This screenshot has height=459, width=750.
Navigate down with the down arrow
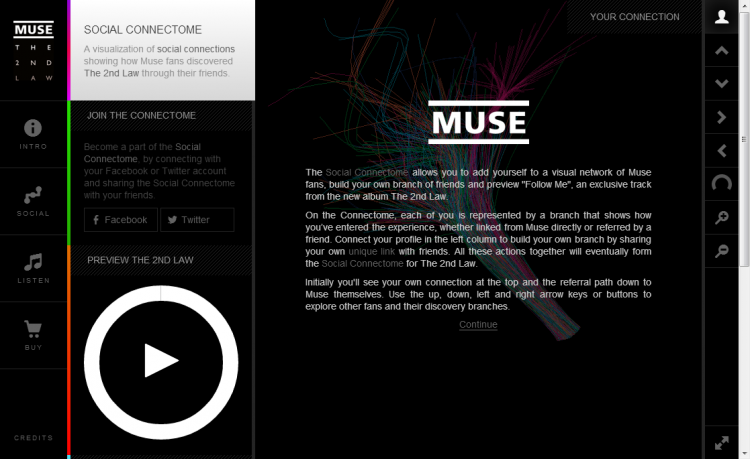(721, 84)
